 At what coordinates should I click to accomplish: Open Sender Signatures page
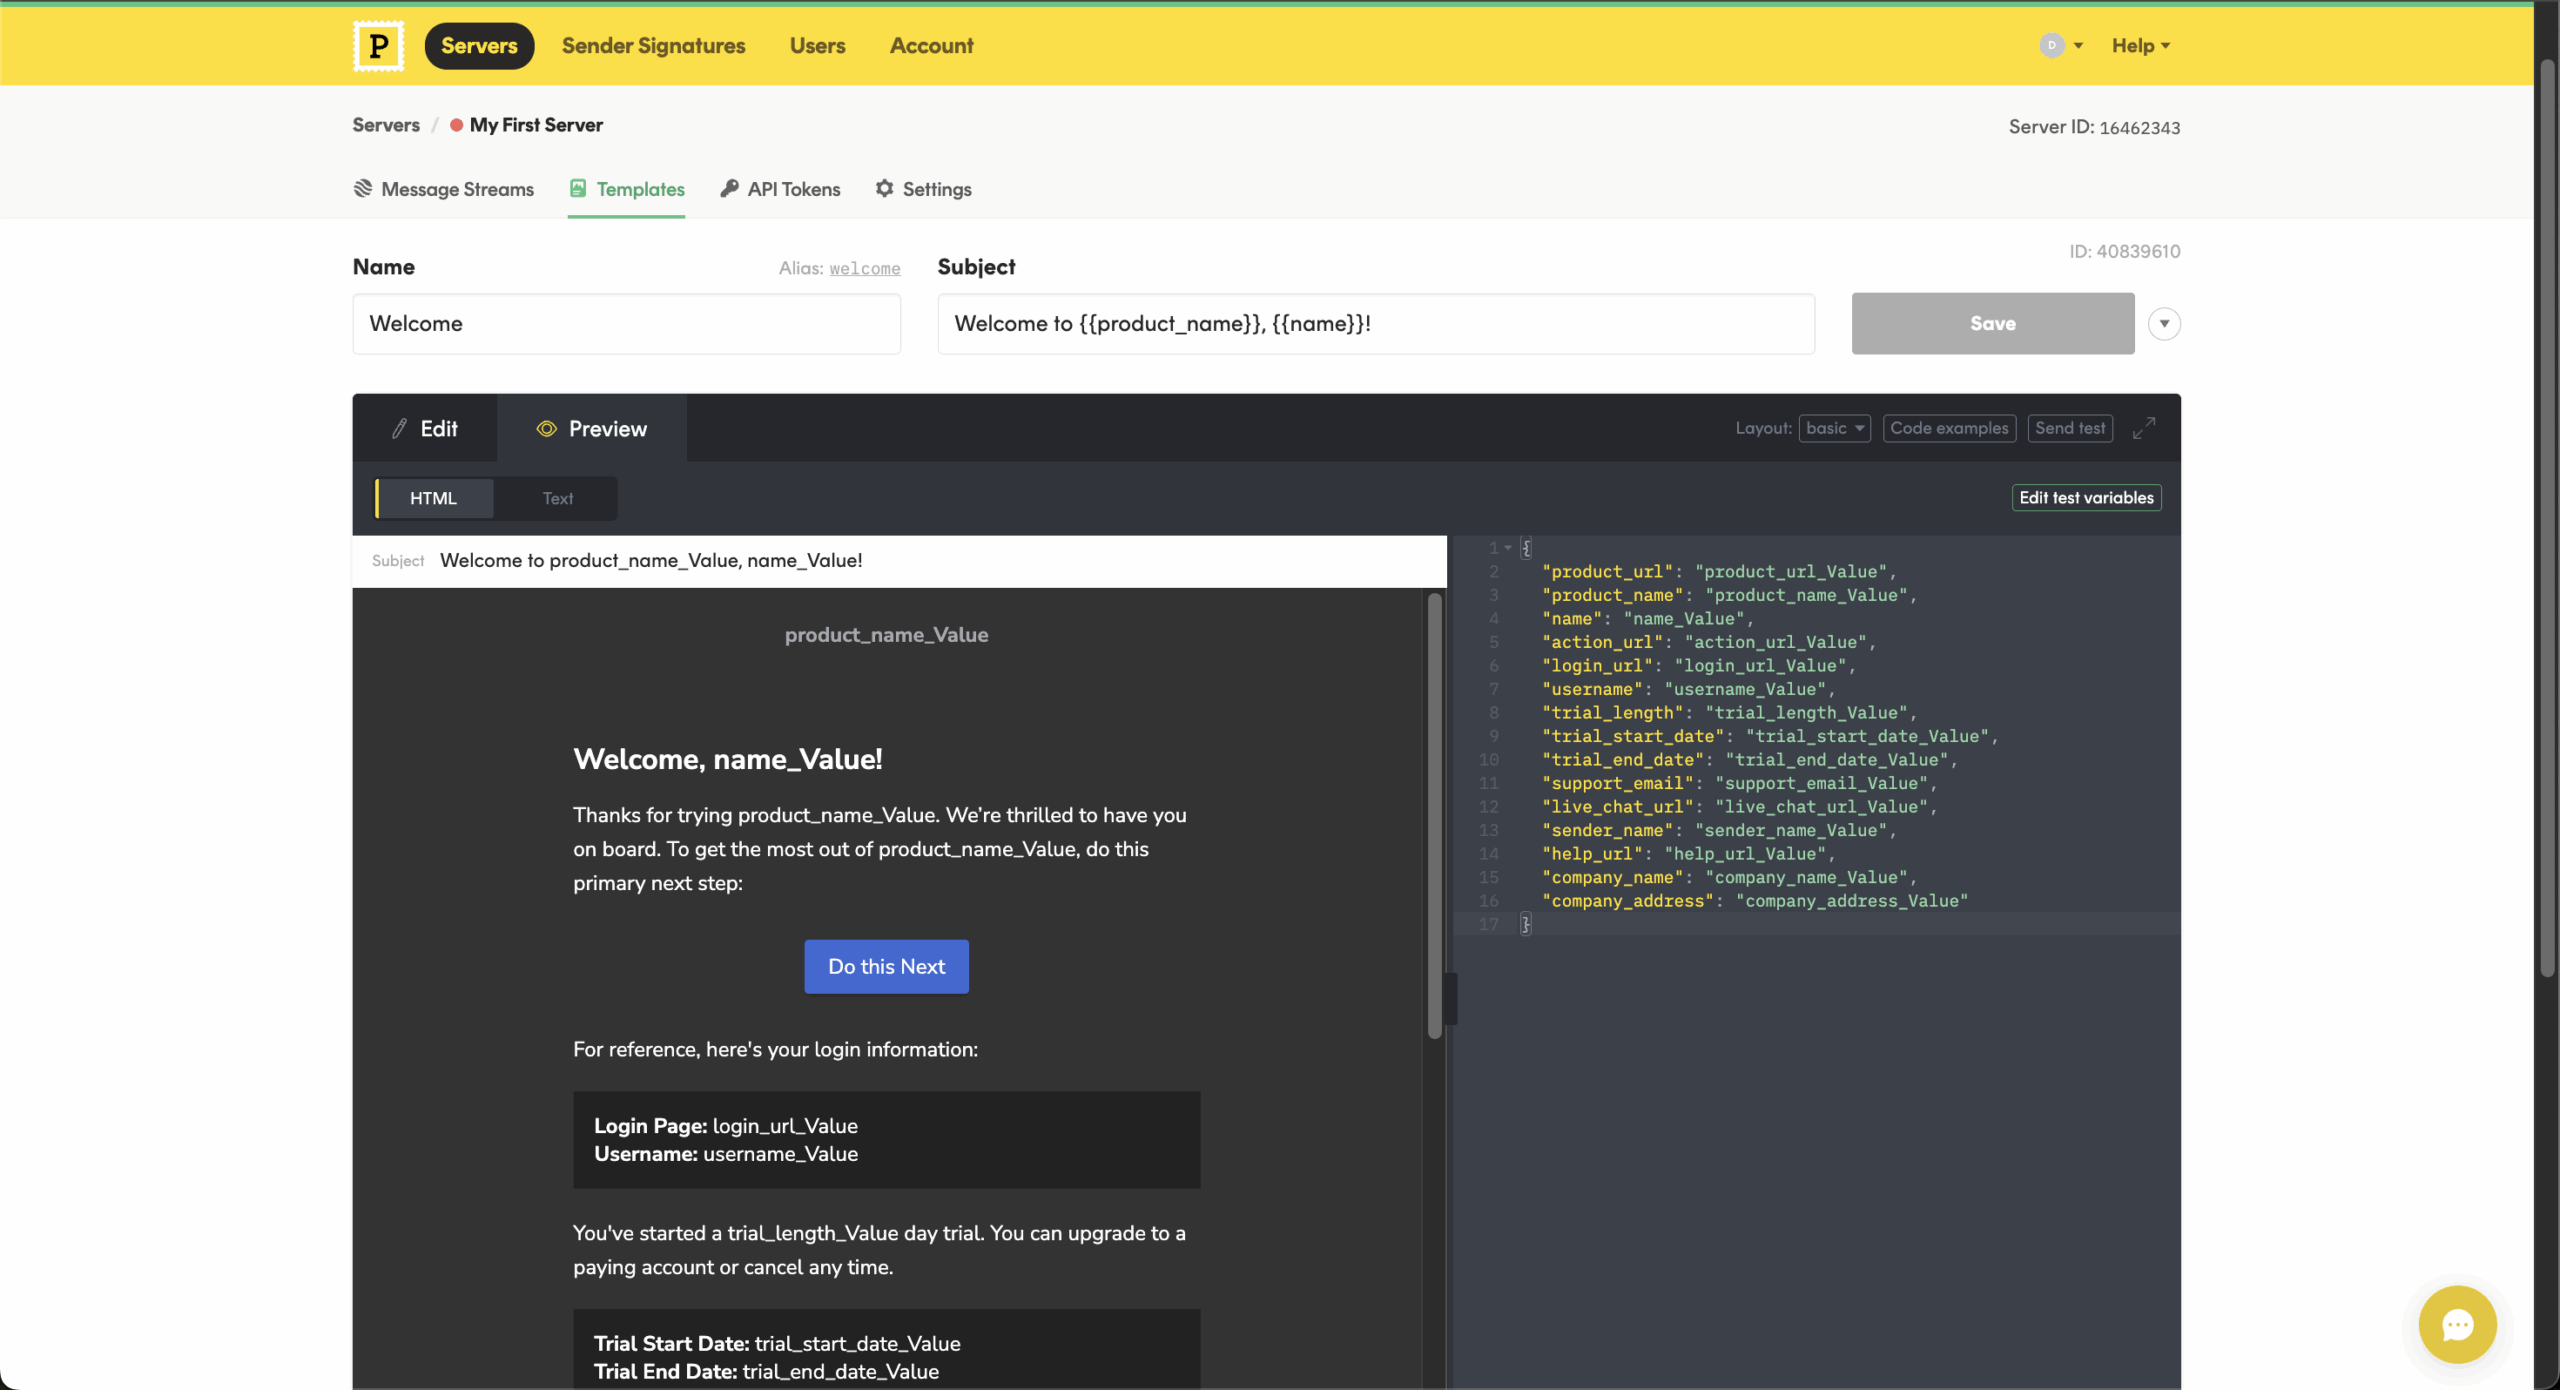click(653, 46)
